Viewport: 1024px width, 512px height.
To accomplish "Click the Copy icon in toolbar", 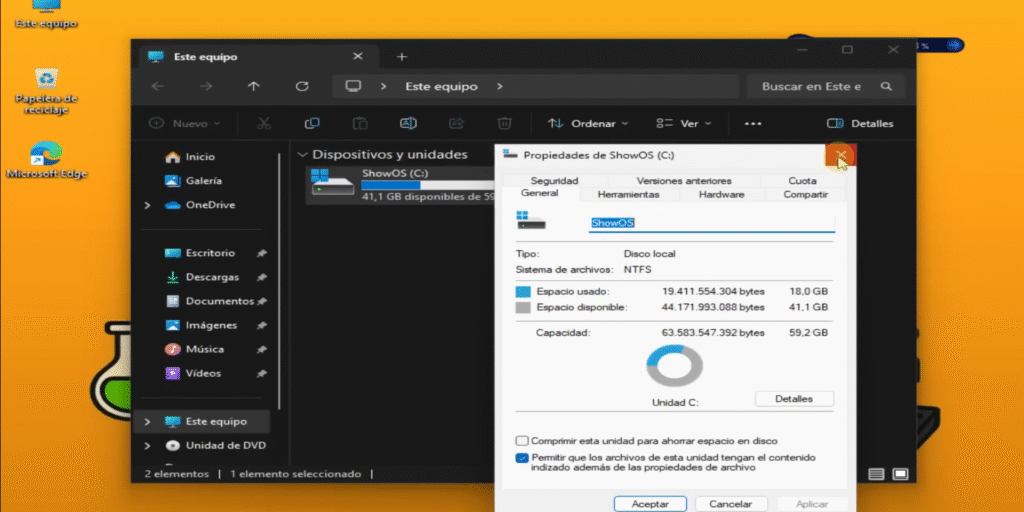I will click(312, 124).
